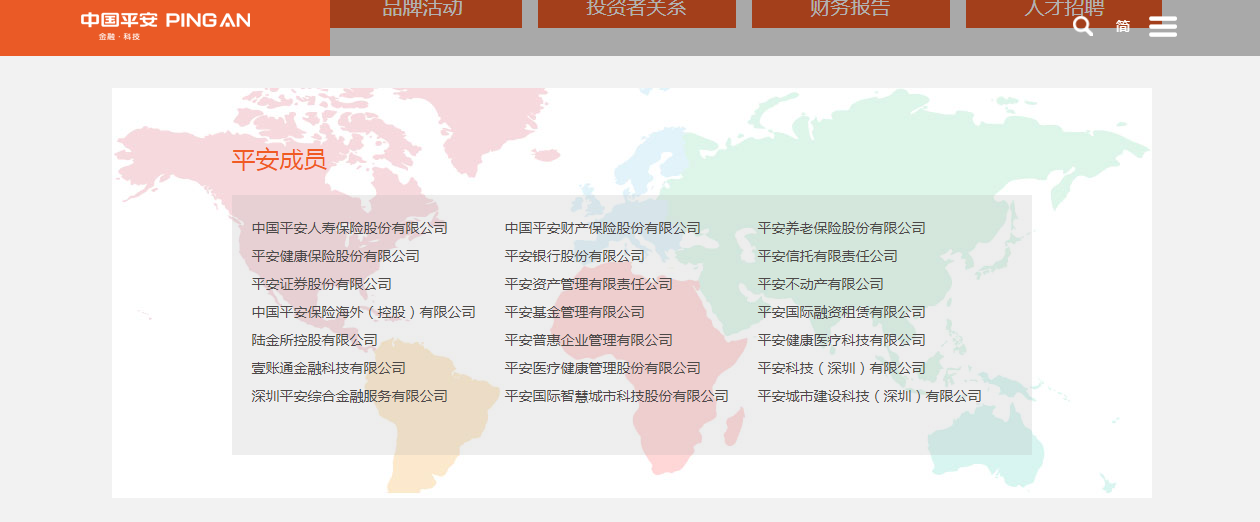
Task: Open 平安健康医疗科技有限公司 link
Action: pyautogui.click(x=842, y=340)
